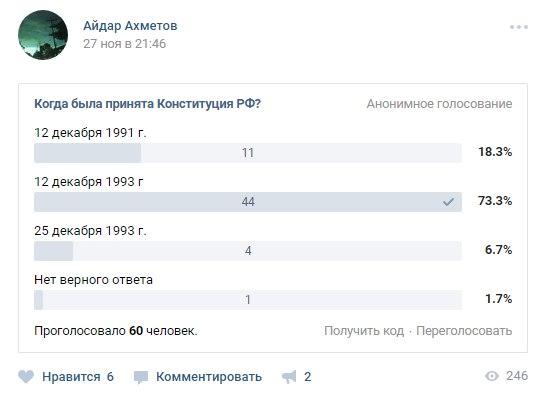The width and height of the screenshot is (547, 396).
Task: Open Айдар Ахметов's profile via name link
Action: click(x=130, y=25)
